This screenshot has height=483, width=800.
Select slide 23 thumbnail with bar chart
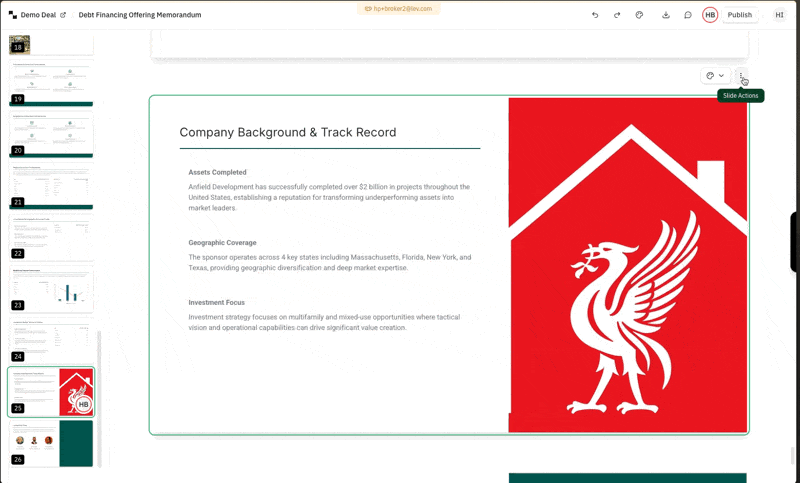point(51,288)
